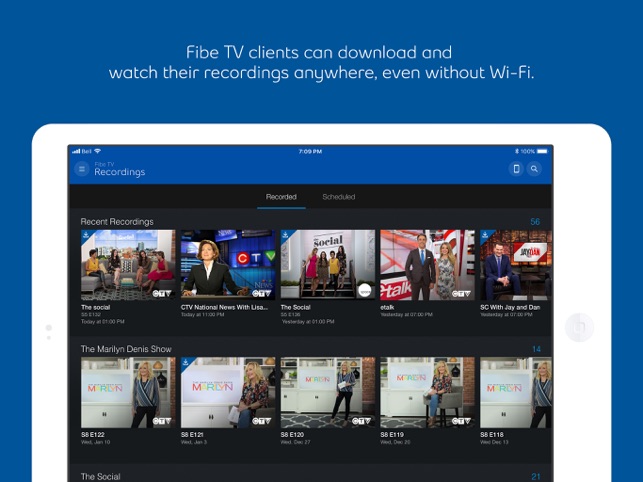The width and height of the screenshot is (643, 482).
Task: Tap the S8 E119 episode label
Action: click(392, 434)
